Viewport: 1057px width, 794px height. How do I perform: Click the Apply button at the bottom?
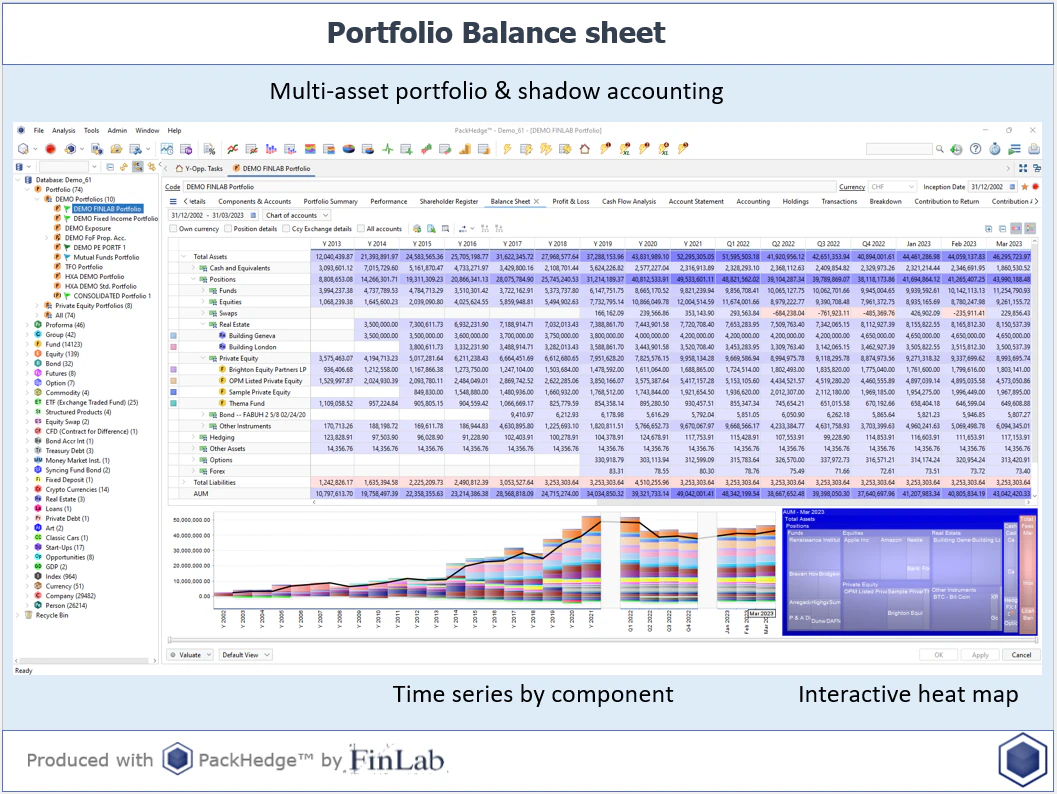980,655
